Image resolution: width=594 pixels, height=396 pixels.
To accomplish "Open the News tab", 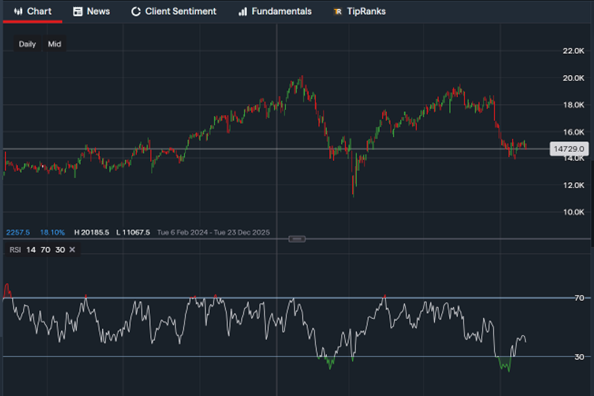I will 91,11.
